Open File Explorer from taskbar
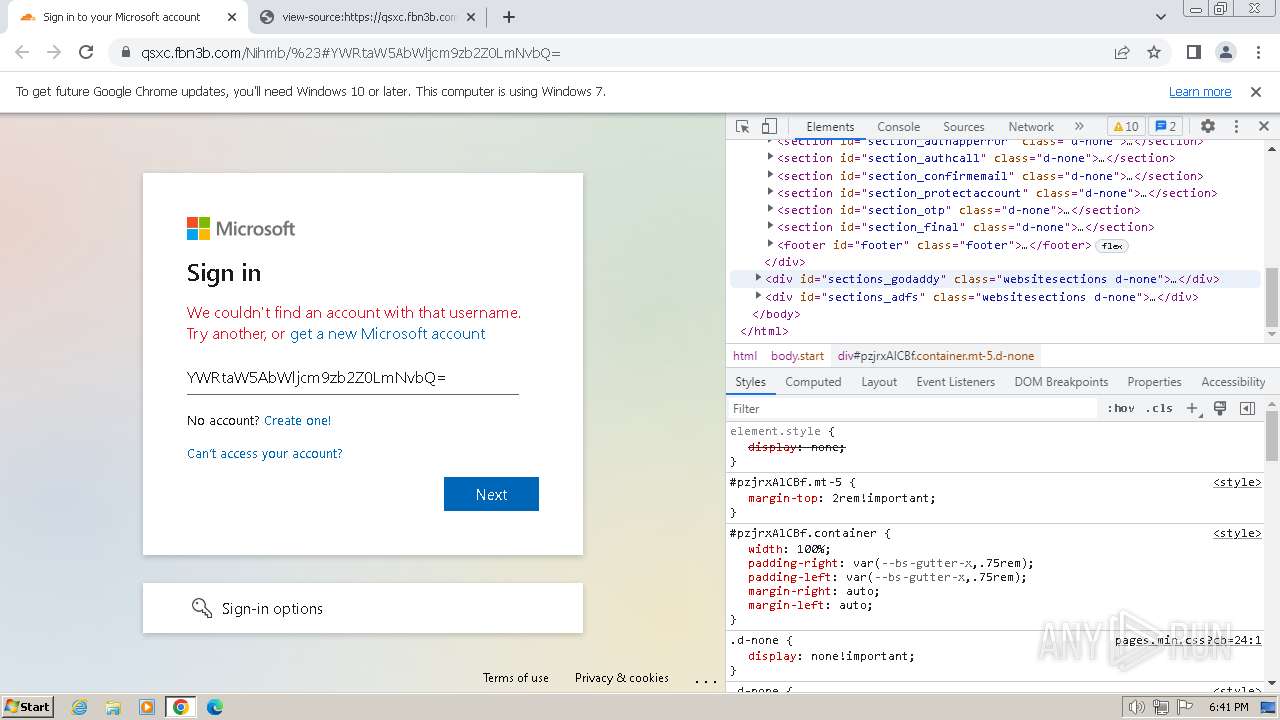Viewport: 1280px width, 720px height. pos(113,707)
